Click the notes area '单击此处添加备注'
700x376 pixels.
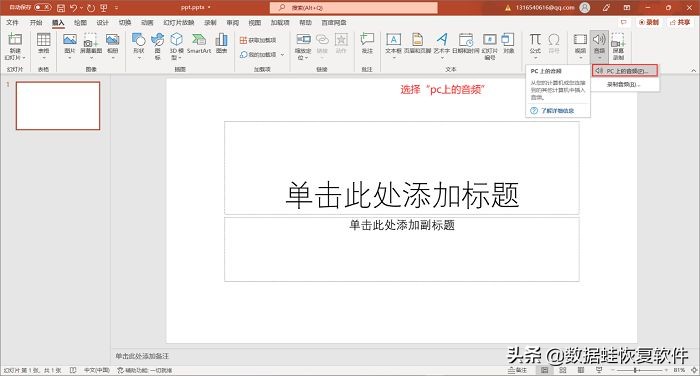[x=142, y=356]
